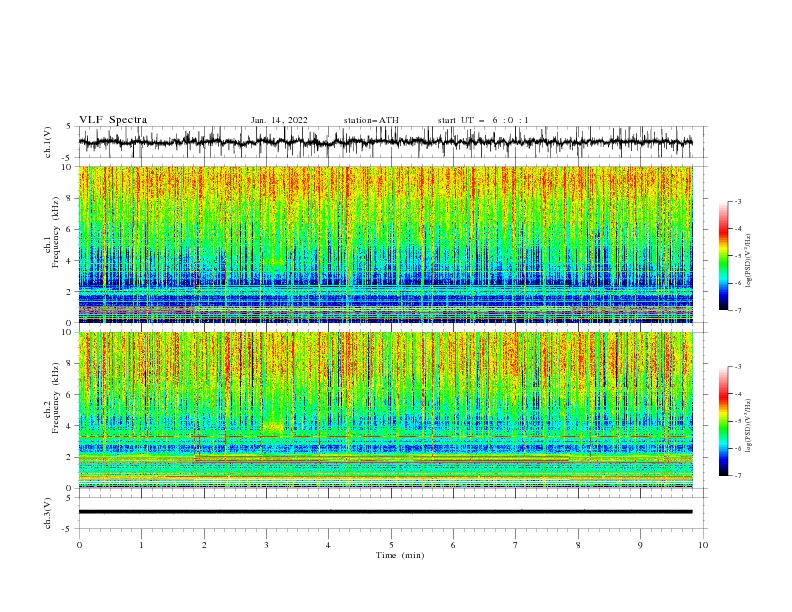Click the "-5" tick on ch.1 color bar
This screenshot has width=792, height=612.
click(x=738, y=256)
